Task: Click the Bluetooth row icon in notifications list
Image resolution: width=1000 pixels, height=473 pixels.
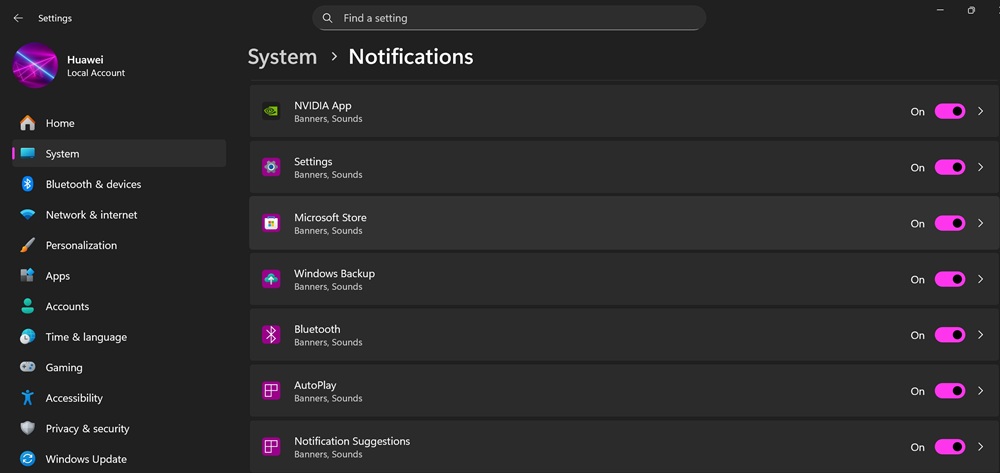Action: tap(271, 335)
